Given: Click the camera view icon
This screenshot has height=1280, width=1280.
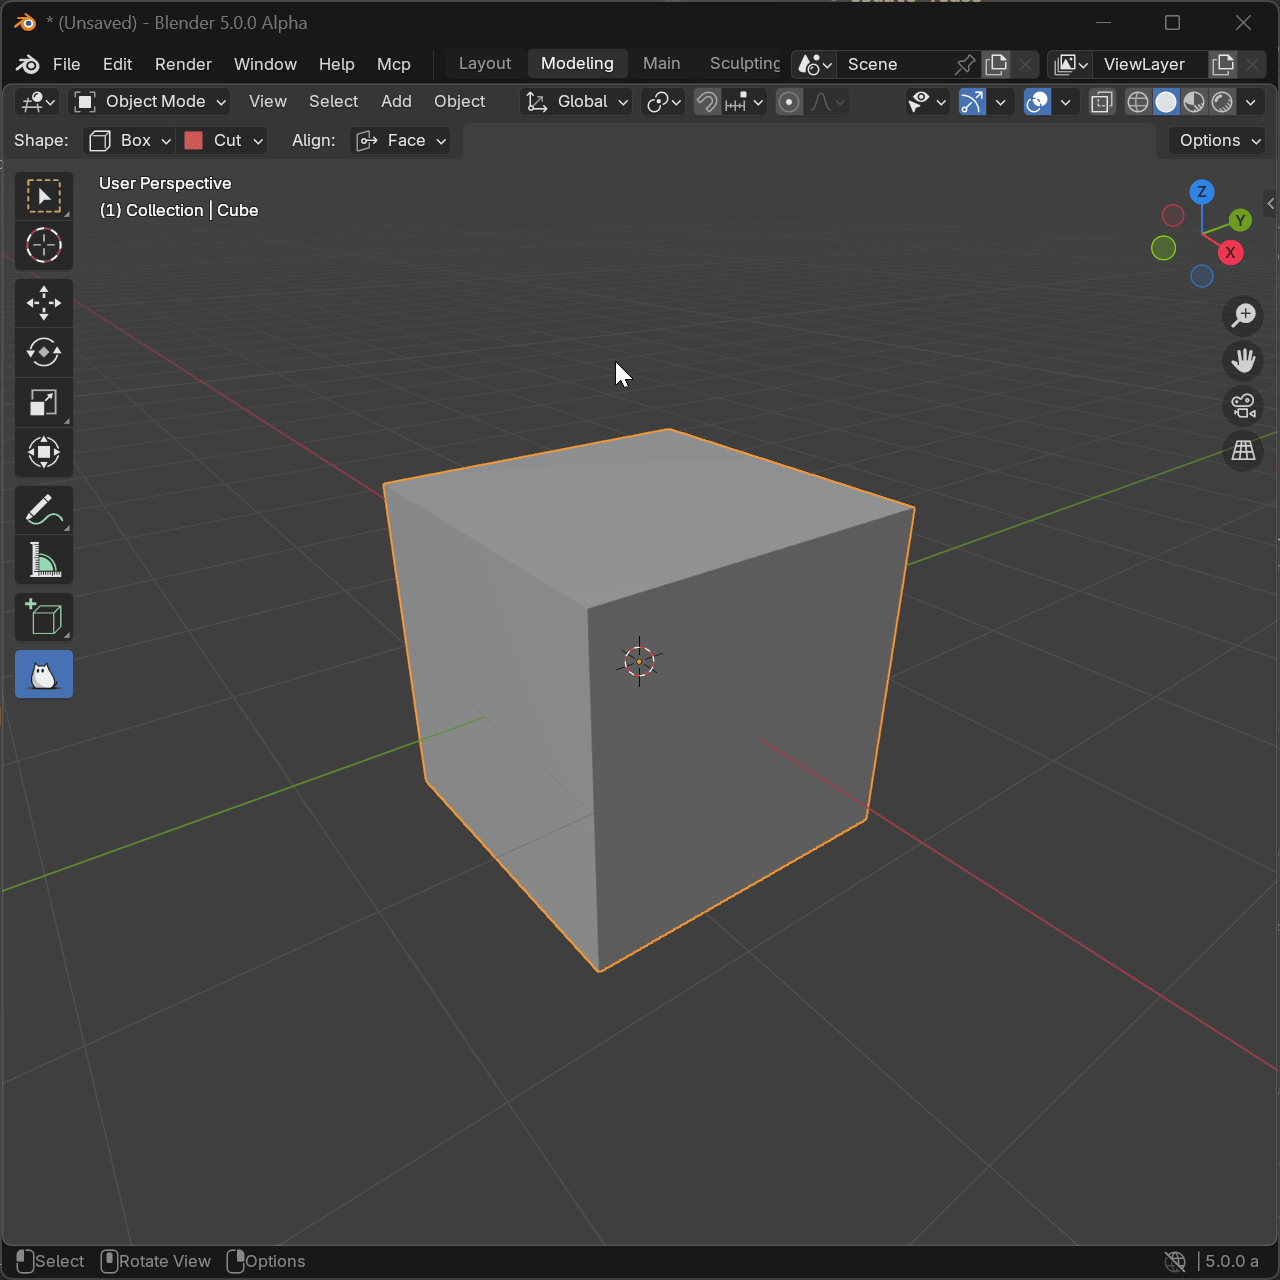Looking at the screenshot, I should coord(1243,406).
